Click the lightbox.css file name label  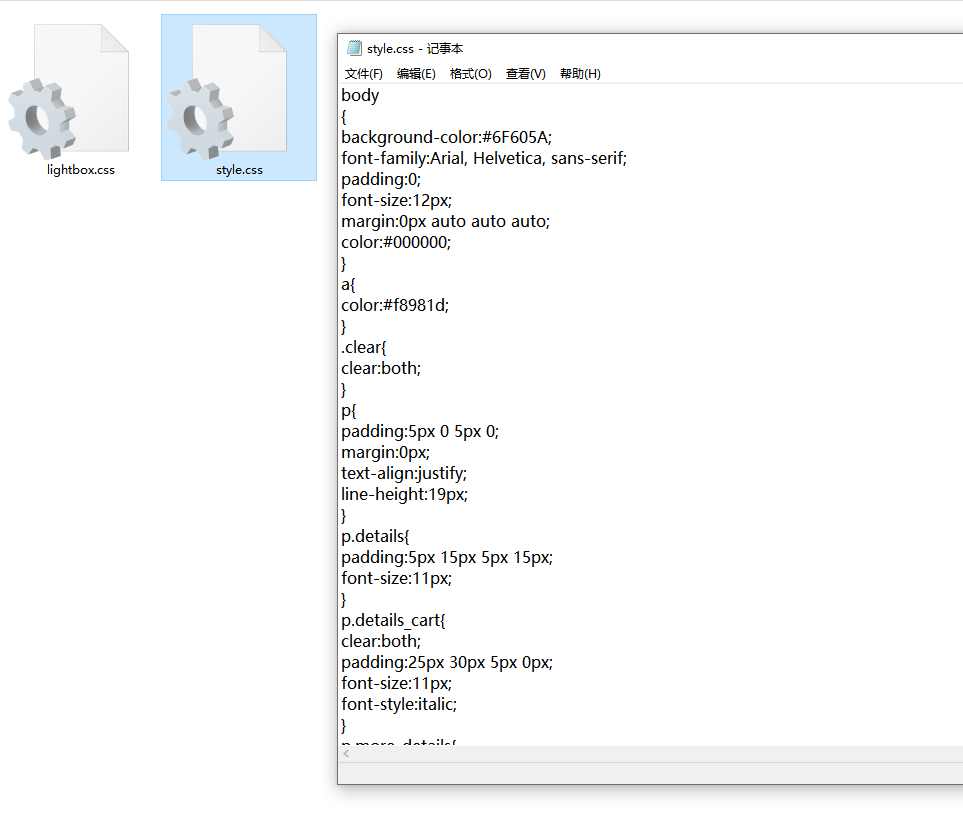[80, 170]
